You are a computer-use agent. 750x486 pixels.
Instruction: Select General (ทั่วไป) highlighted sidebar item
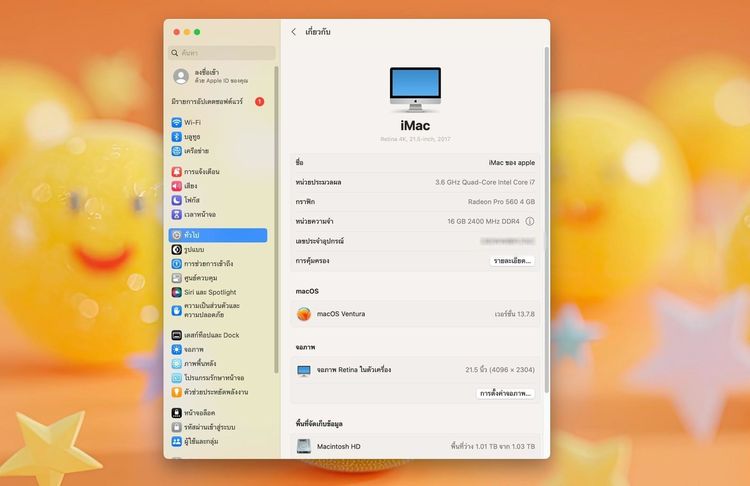218,235
